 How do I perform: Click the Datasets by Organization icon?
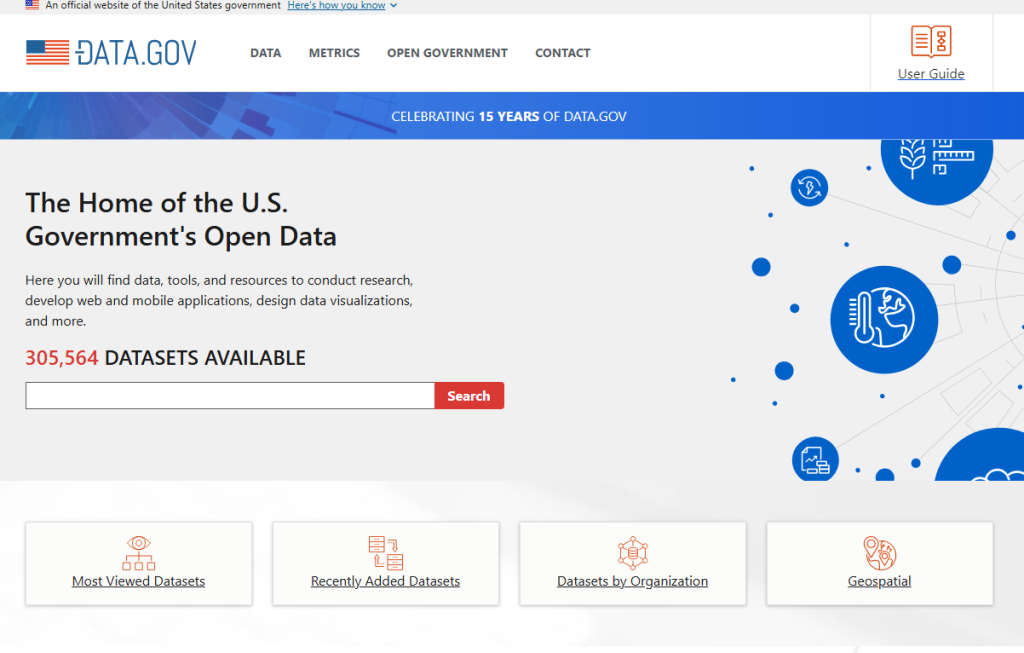[x=632, y=553]
